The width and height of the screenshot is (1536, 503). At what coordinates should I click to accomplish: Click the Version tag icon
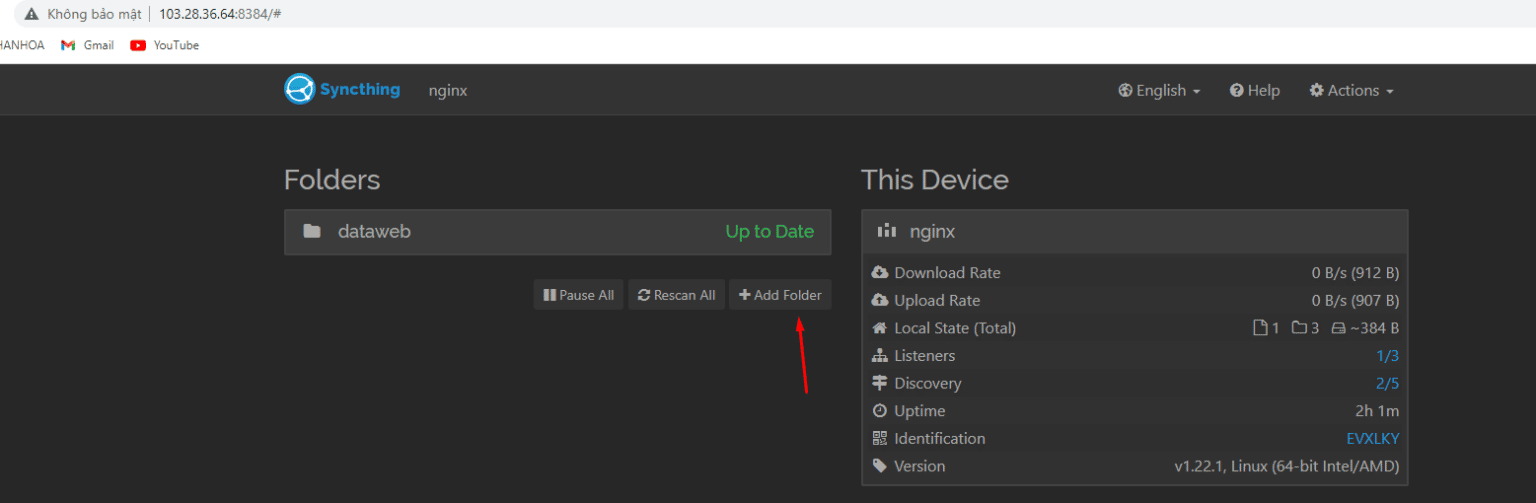(880, 466)
